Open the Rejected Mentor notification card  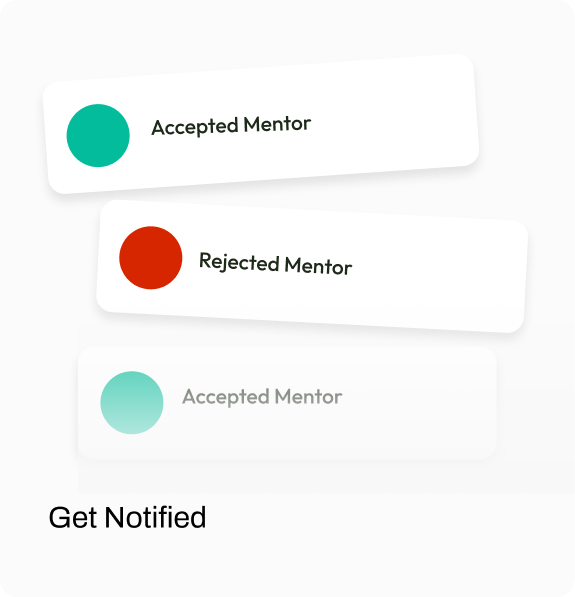coord(312,266)
